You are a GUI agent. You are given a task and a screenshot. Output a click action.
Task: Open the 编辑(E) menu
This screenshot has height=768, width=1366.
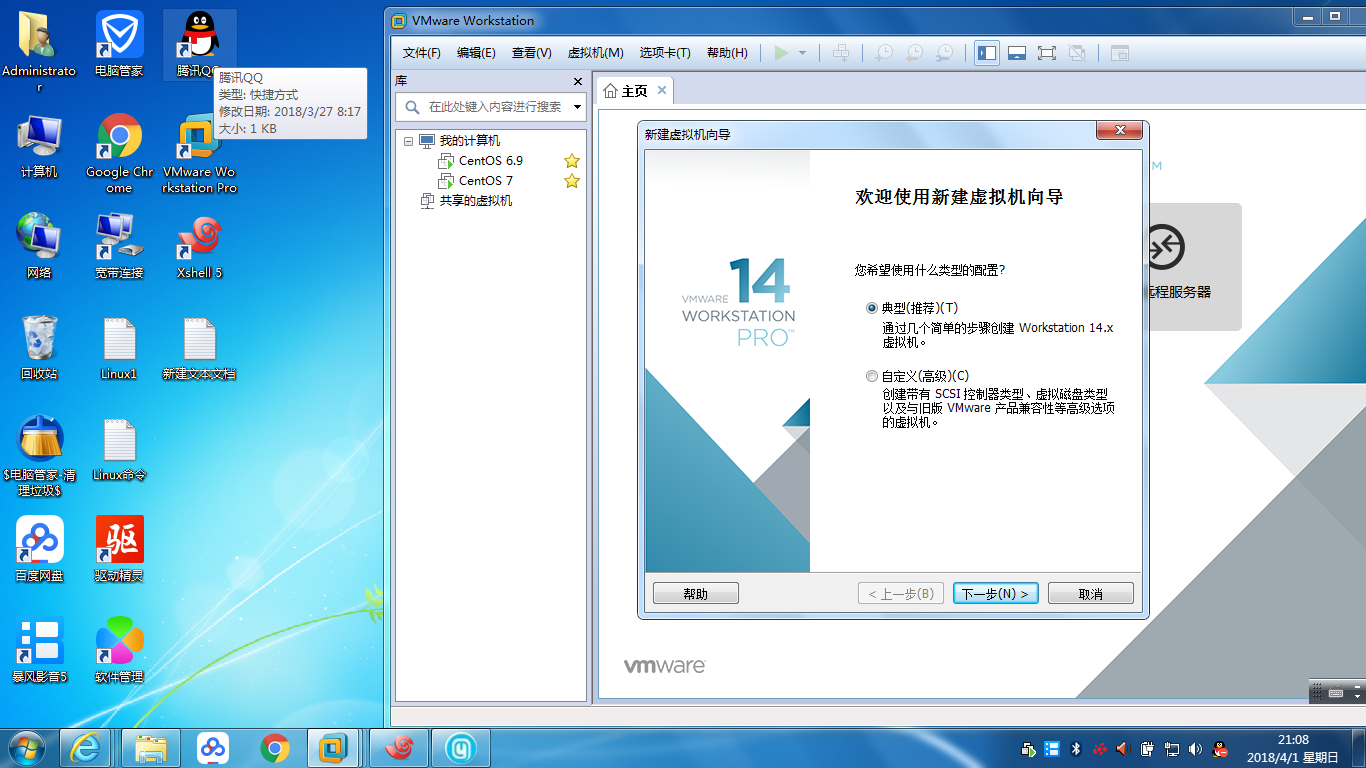tap(476, 53)
